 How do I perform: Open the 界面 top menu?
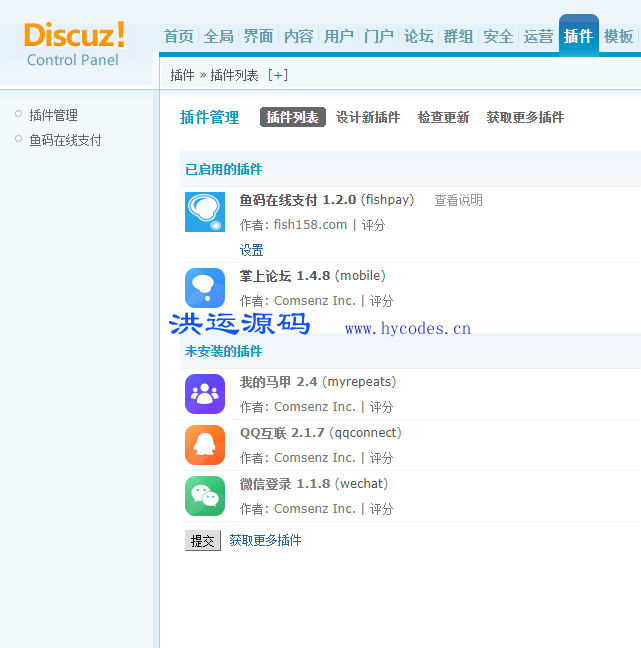[x=258, y=36]
